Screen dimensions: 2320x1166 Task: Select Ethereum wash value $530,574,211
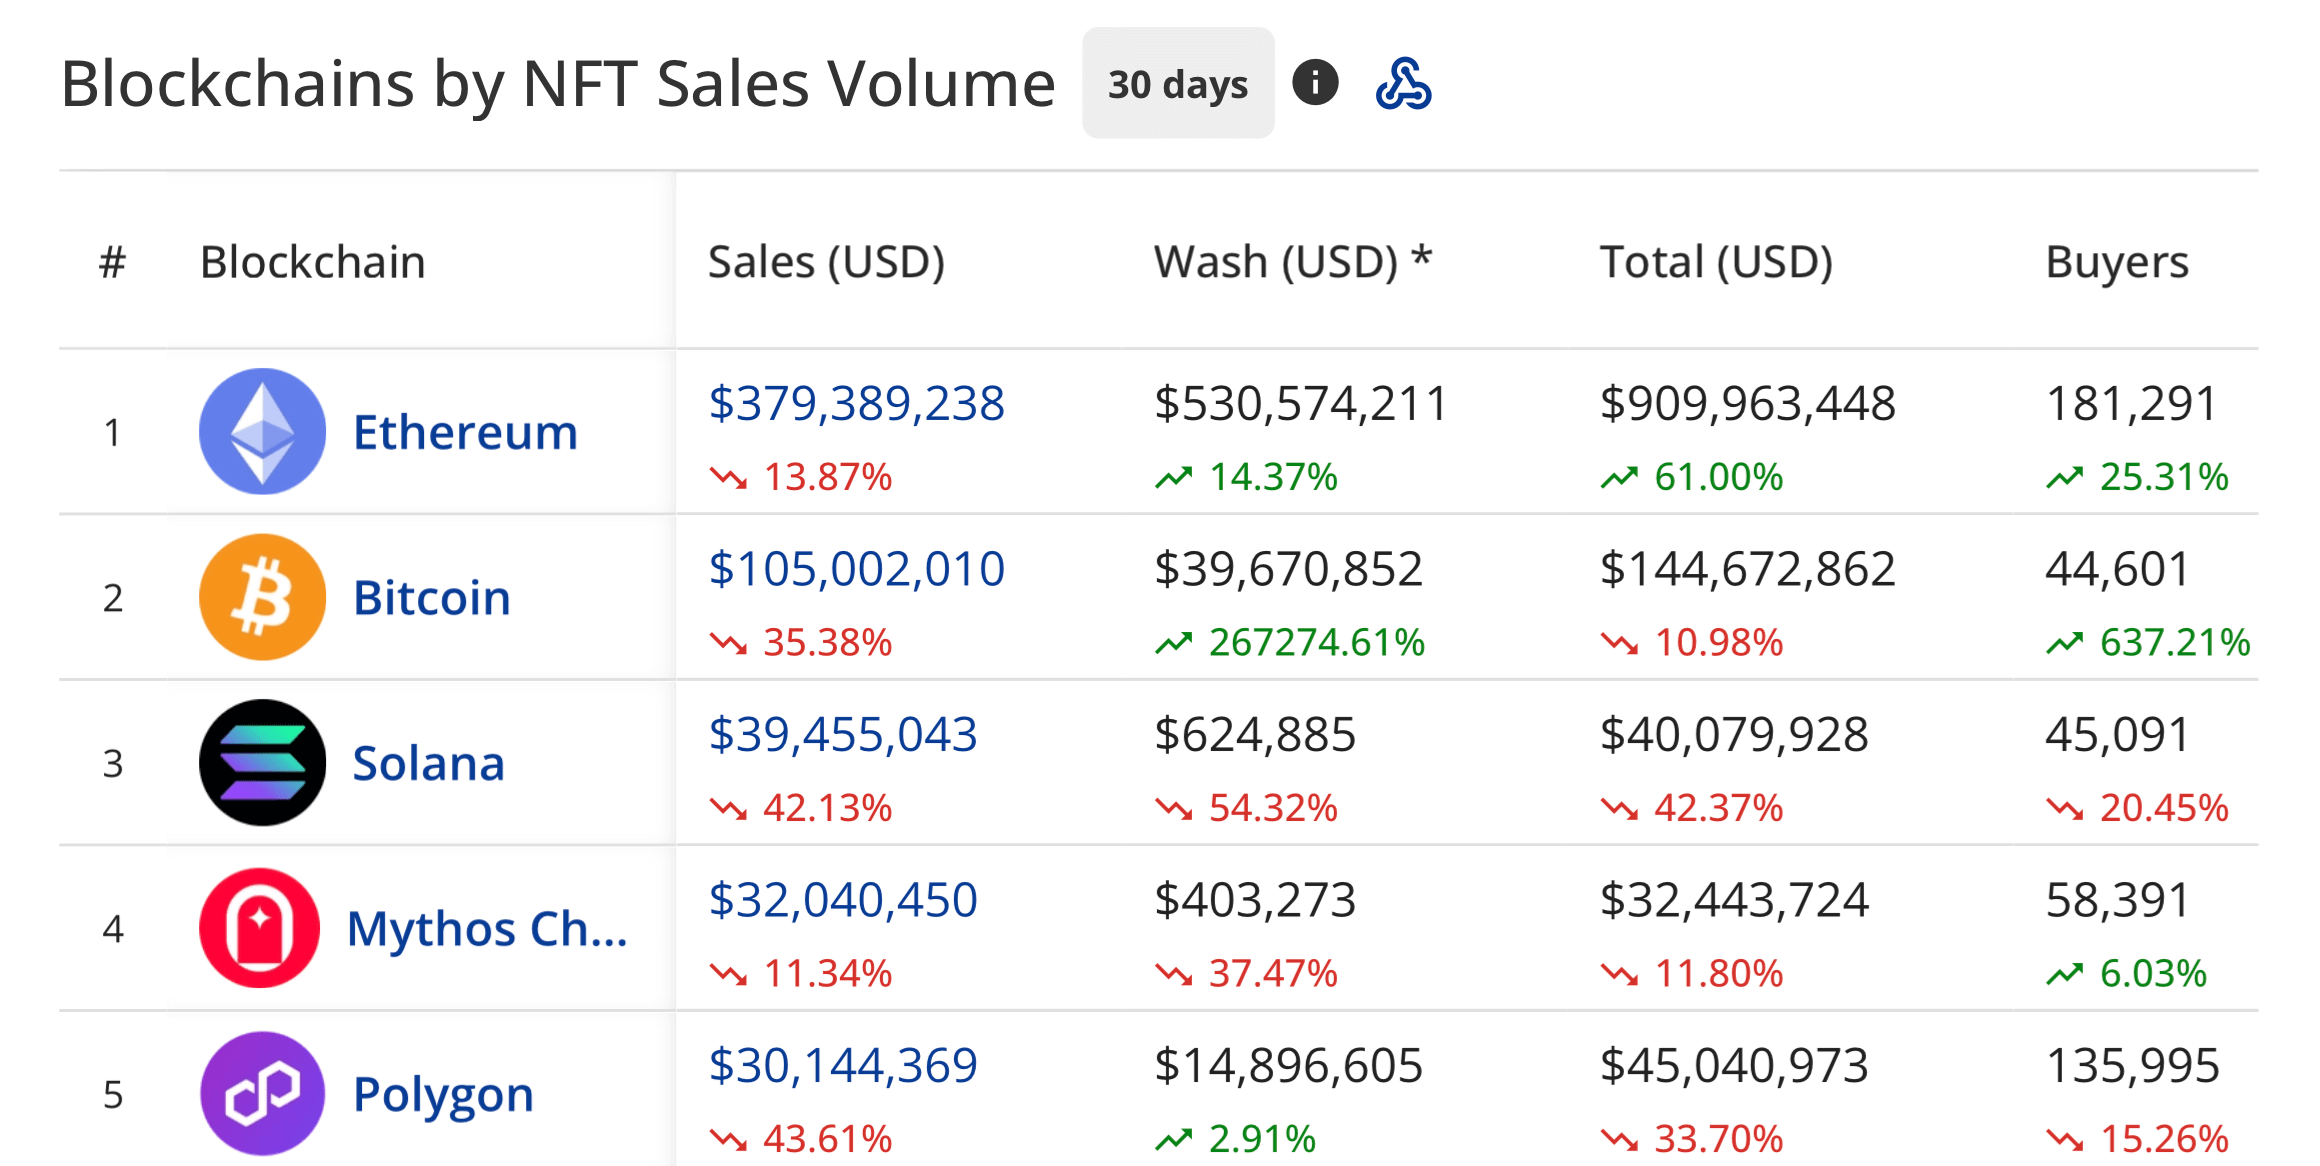(1301, 404)
